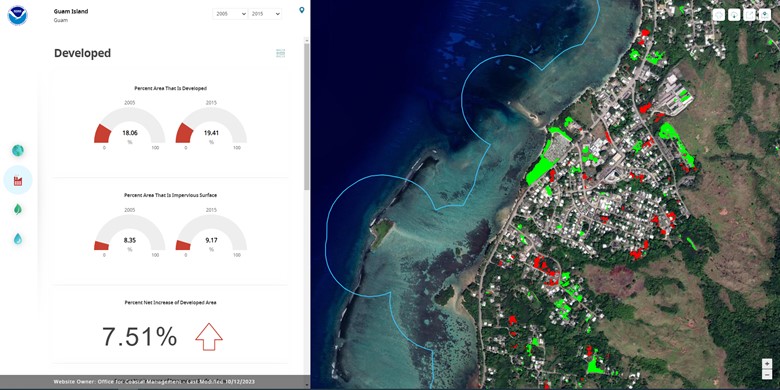Screen dimensions: 780x390
Task: Click the map marker tool button
Action: pyautogui.click(x=765, y=14)
